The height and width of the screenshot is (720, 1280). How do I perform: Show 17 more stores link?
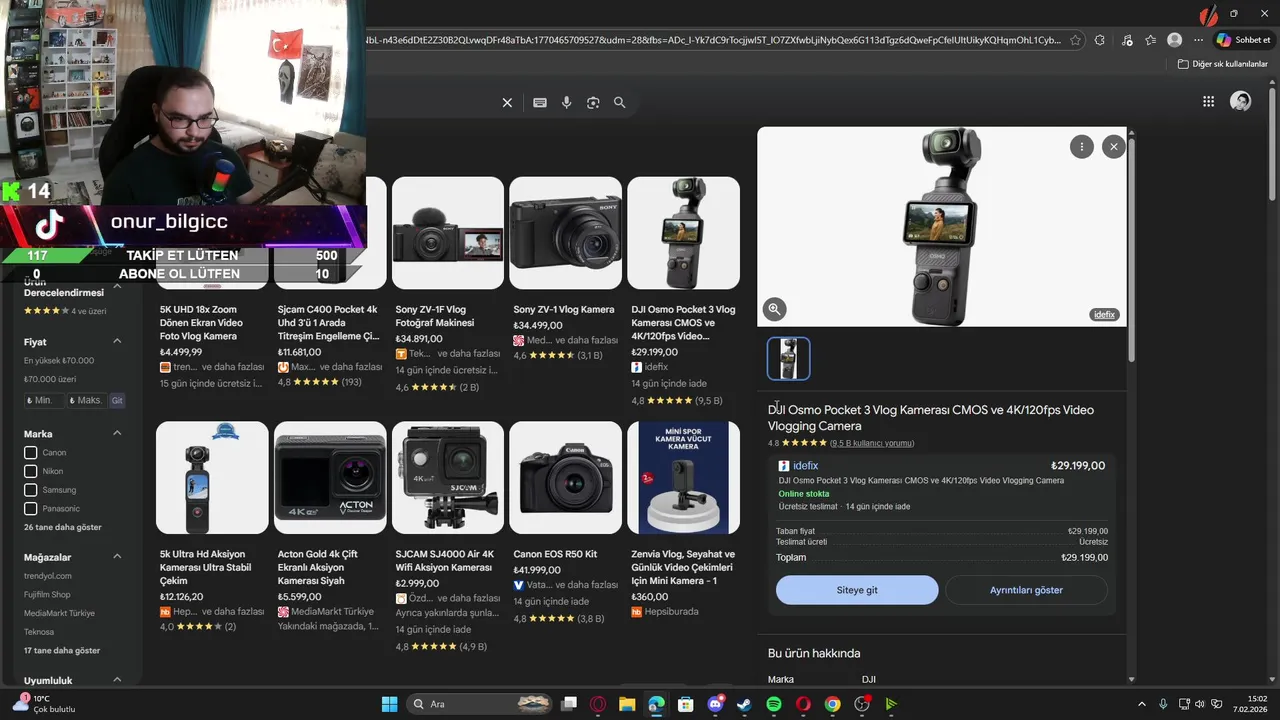point(62,651)
